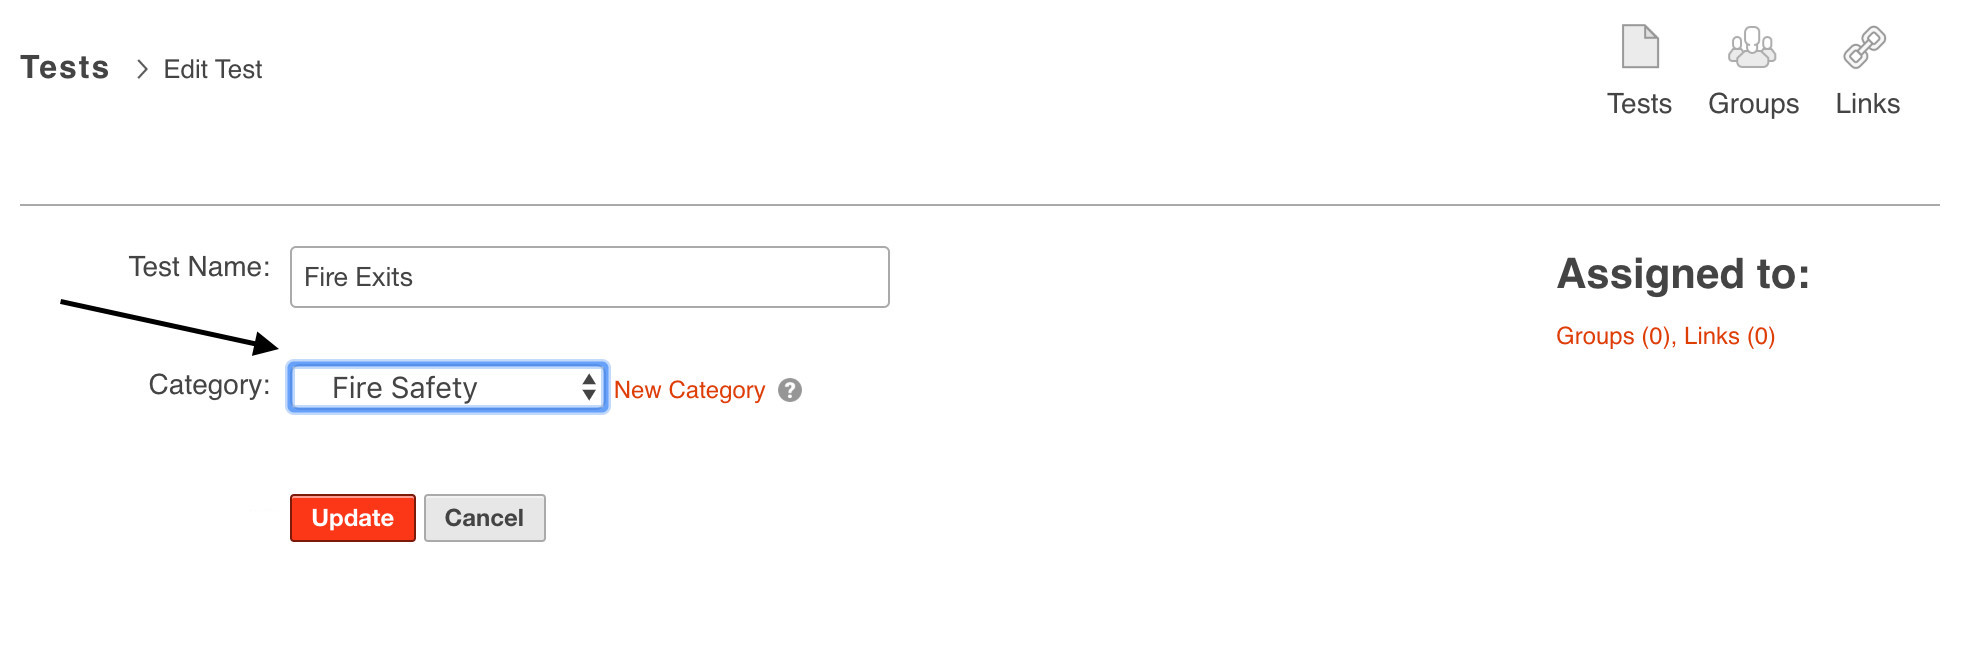Click the breadcrumb chevron arrow
Viewport: 1970px width, 668px height.
click(x=142, y=69)
